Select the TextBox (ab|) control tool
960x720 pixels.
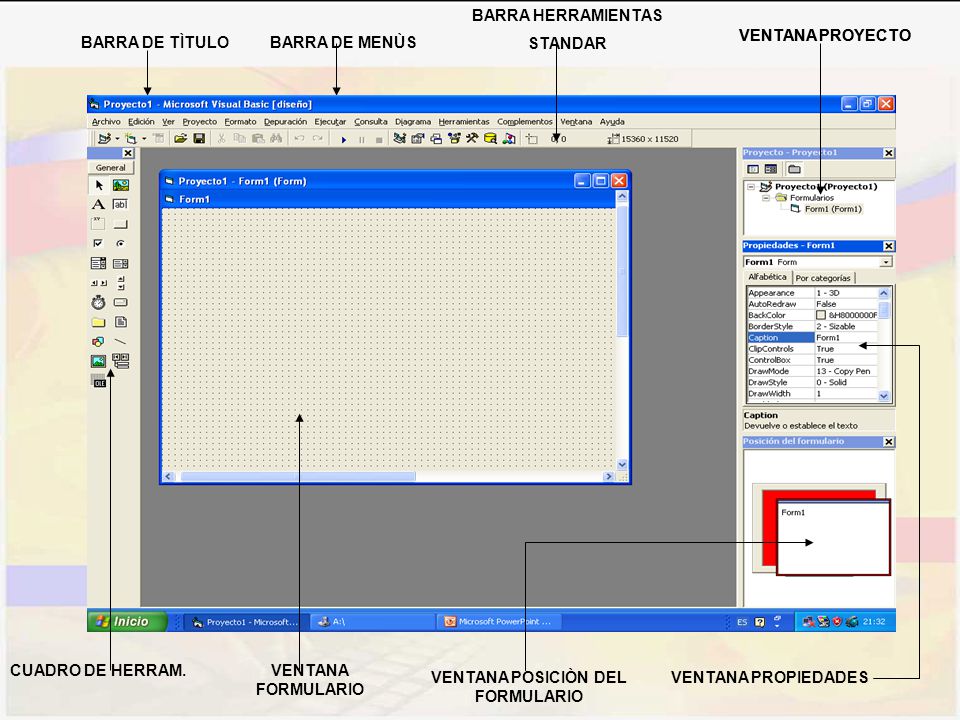click(121, 204)
